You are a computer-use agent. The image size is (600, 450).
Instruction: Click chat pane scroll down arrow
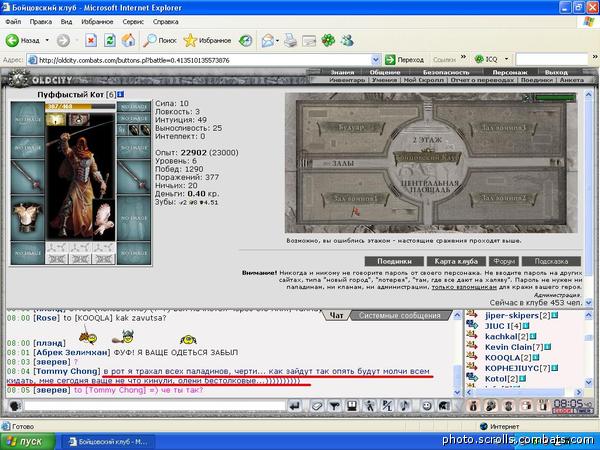(x=457, y=392)
